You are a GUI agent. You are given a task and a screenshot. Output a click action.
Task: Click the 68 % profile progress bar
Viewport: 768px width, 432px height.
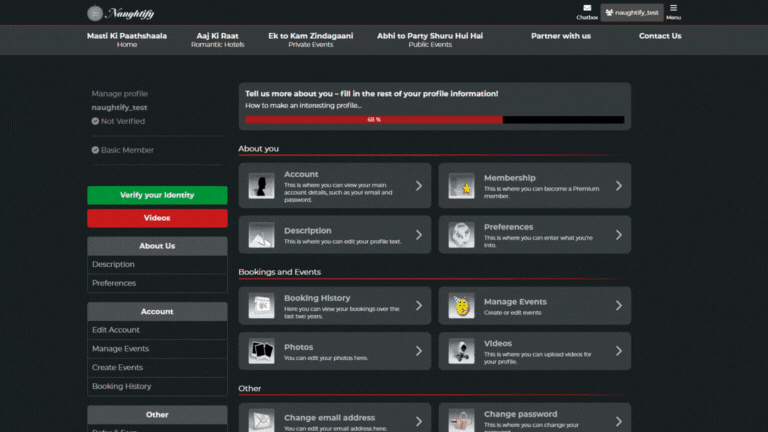[x=434, y=120]
